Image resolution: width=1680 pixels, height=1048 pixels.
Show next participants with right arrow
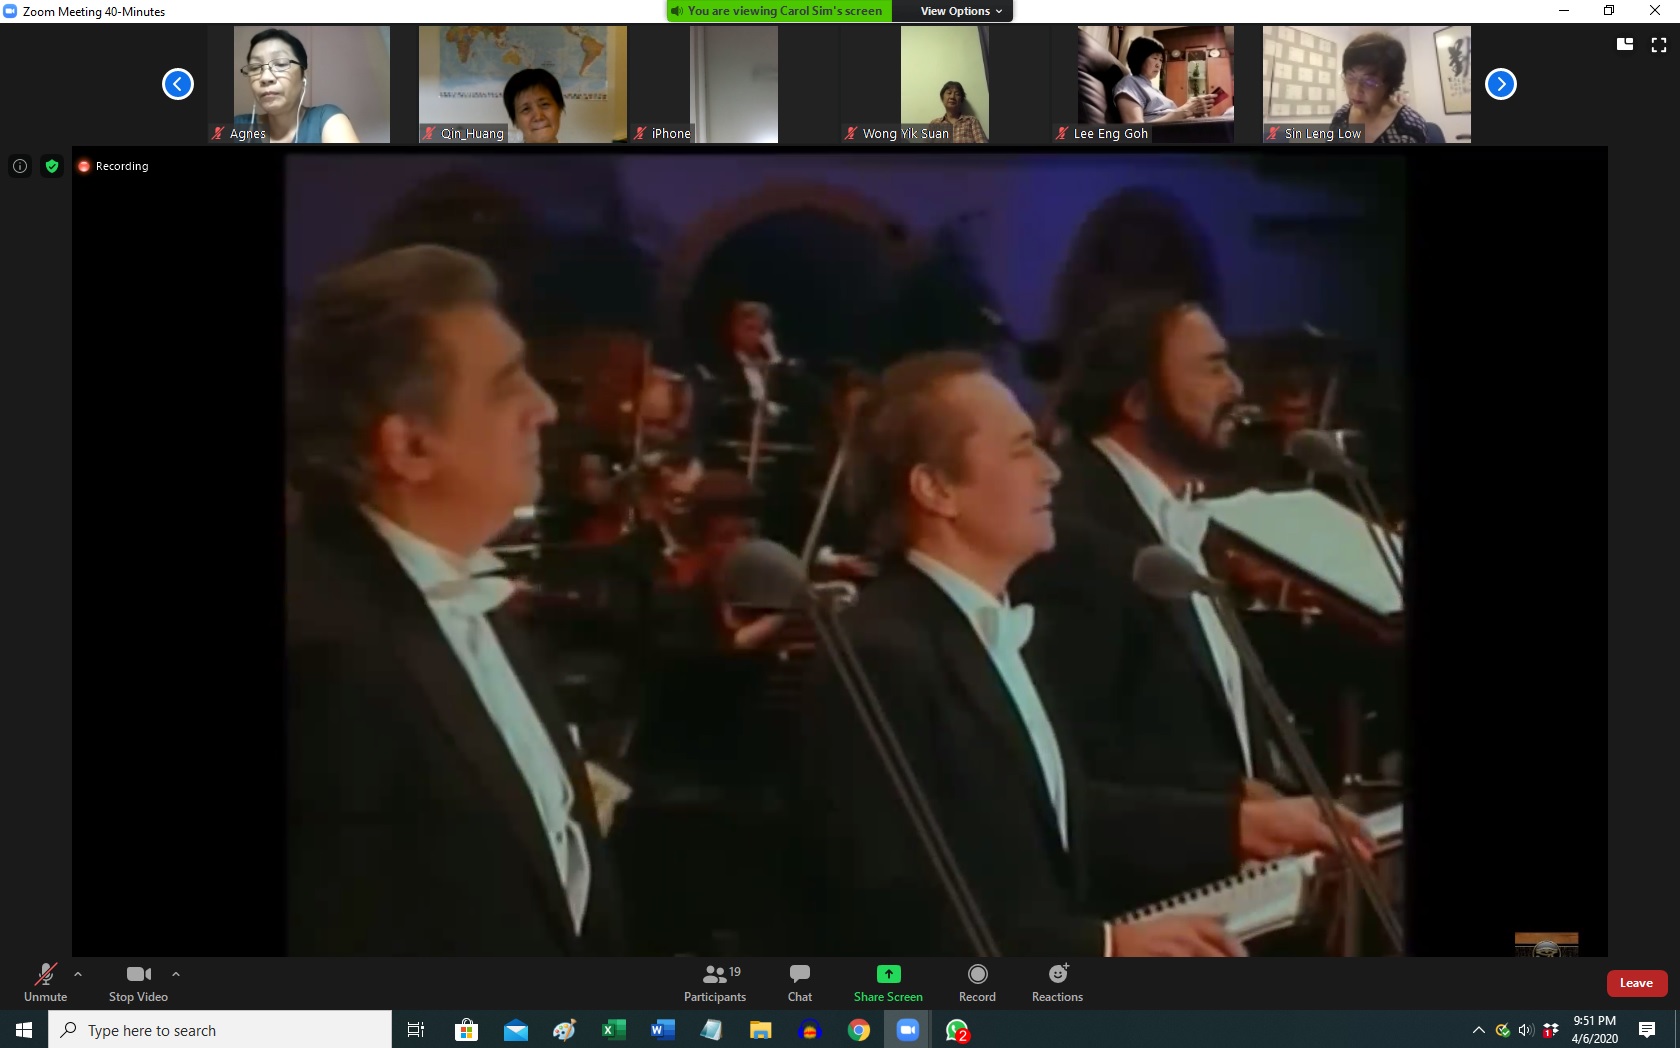1500,84
